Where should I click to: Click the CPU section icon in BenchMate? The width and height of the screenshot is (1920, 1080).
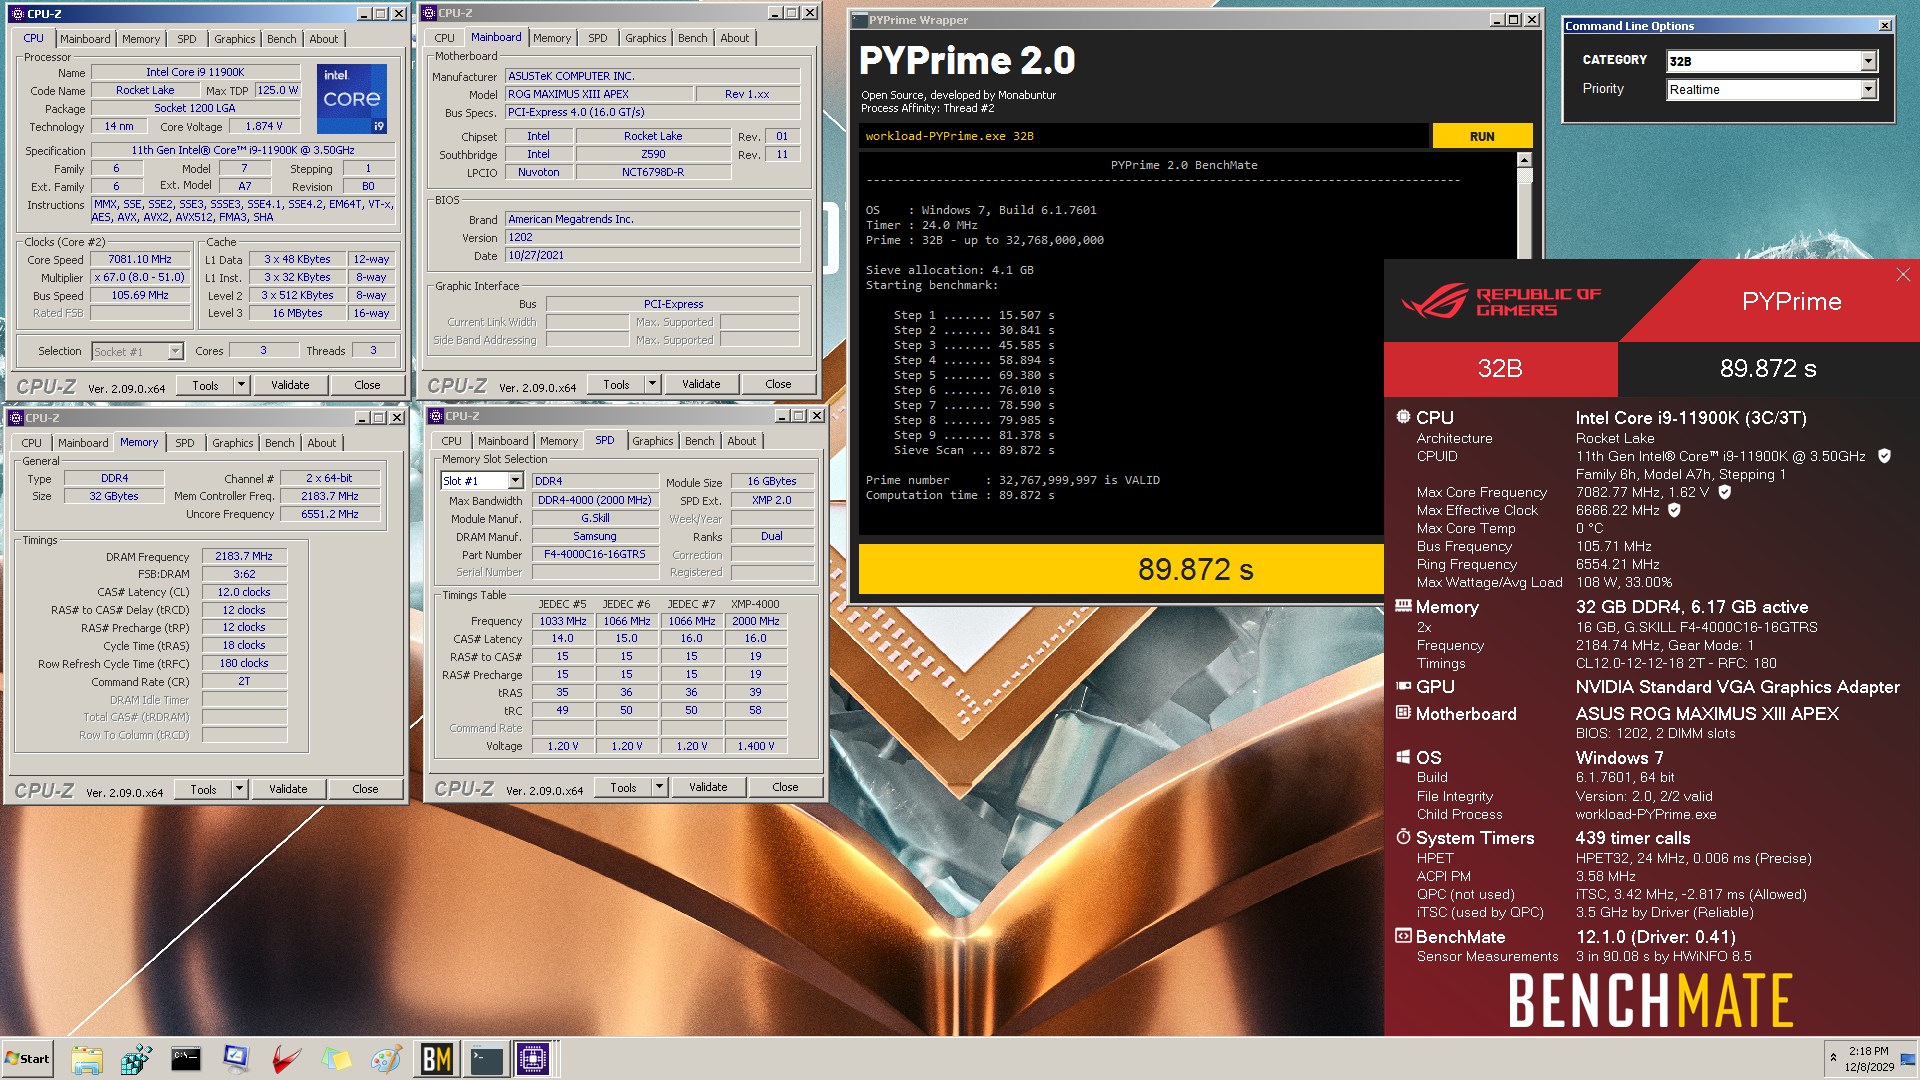(1403, 417)
